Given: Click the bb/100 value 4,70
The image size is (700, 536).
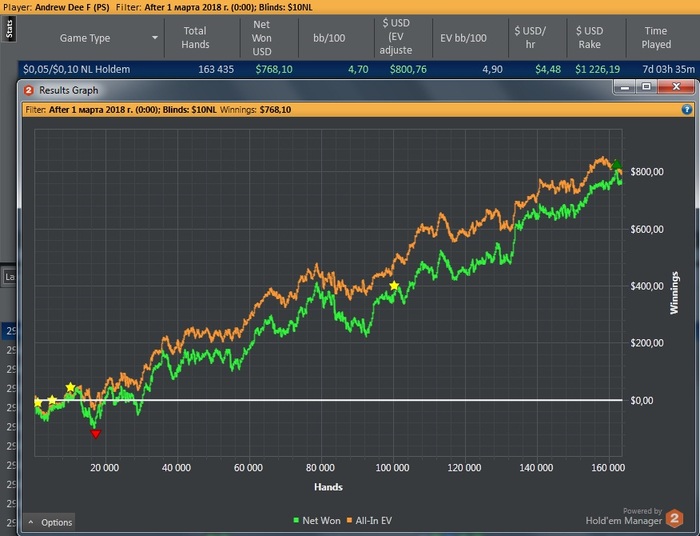Looking at the screenshot, I should [x=358, y=70].
